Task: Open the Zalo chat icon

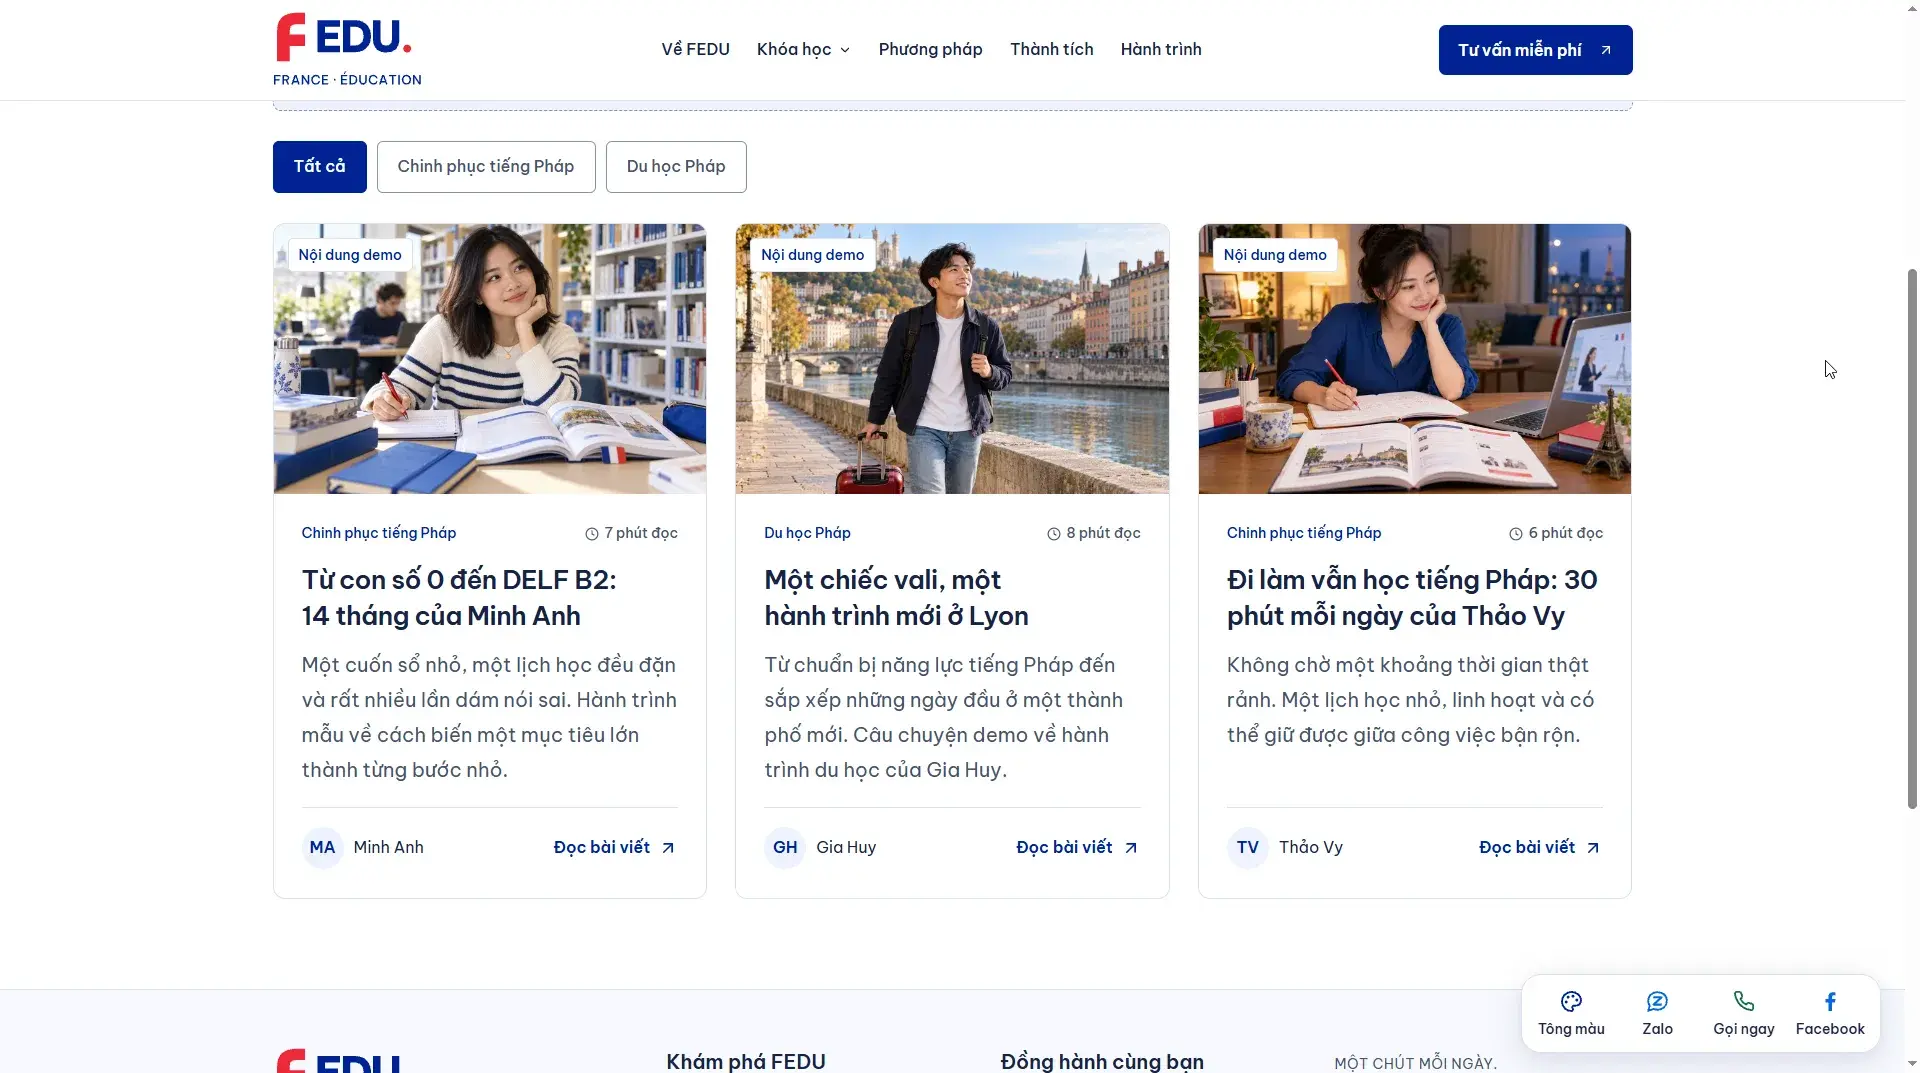Action: click(1657, 1002)
